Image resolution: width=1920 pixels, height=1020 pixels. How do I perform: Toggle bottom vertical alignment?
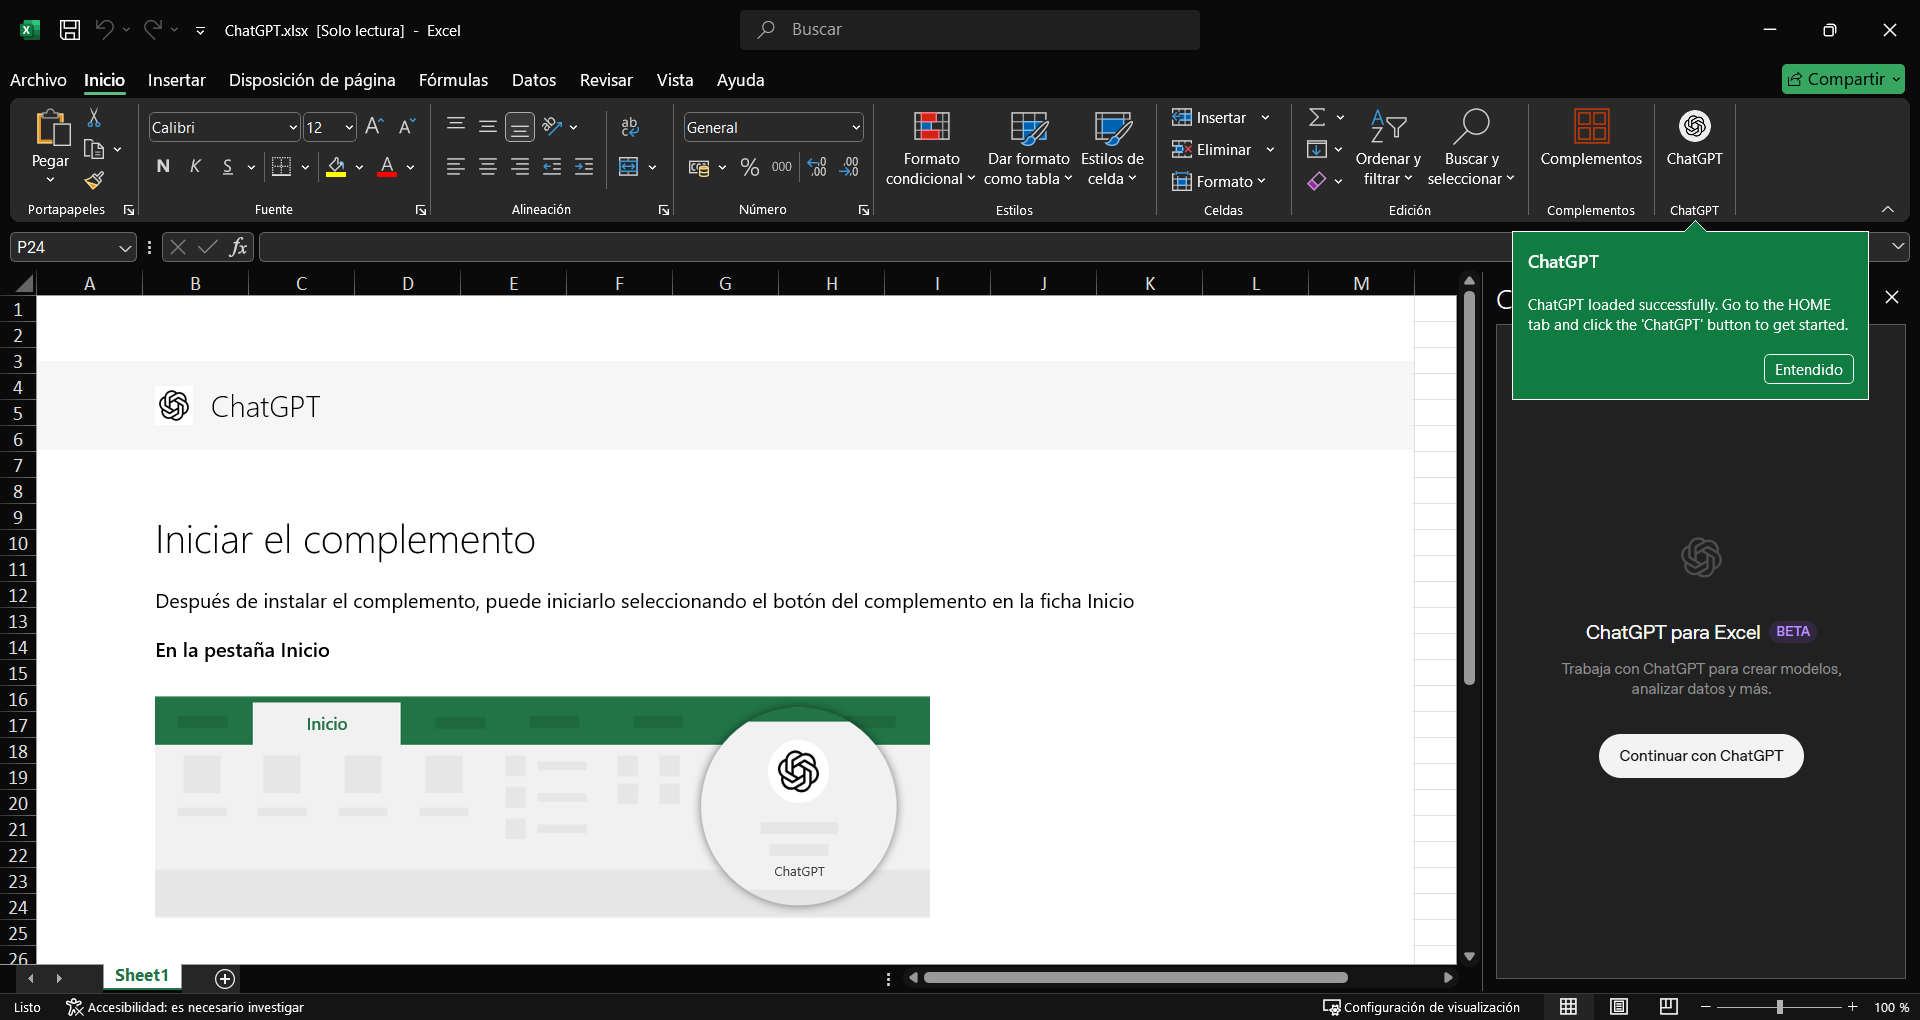pos(520,127)
